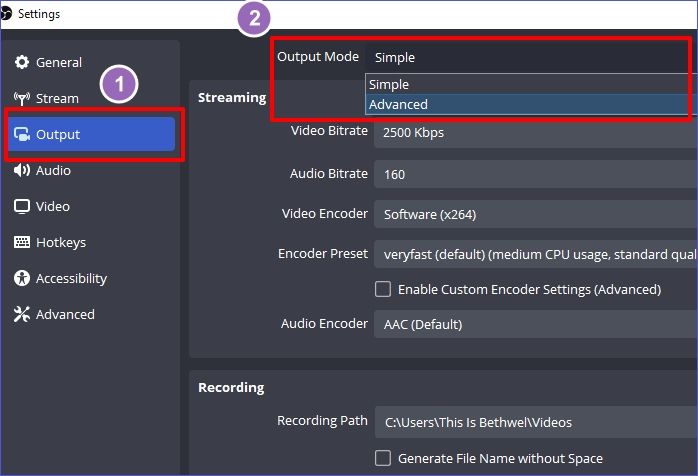
Task: Open the Encoder Preset dropdown
Action: (536, 254)
